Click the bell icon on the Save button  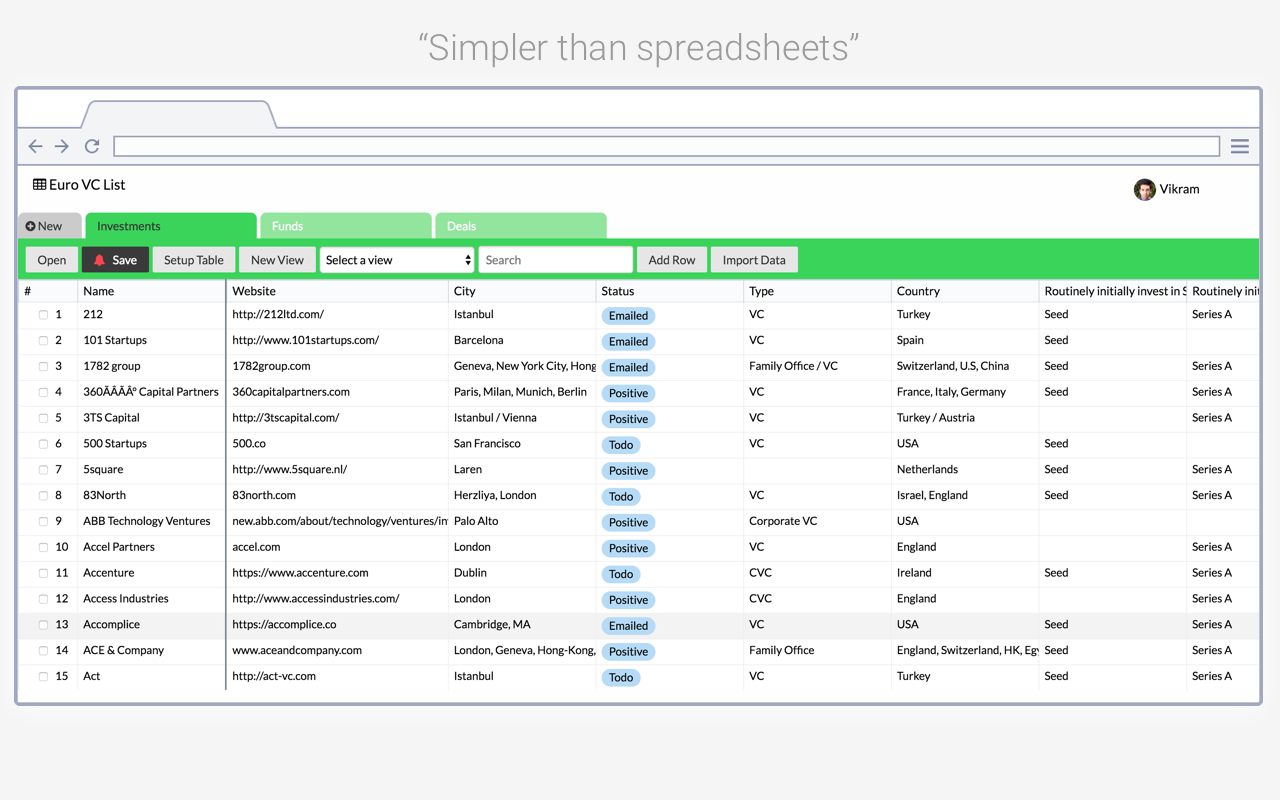(x=99, y=260)
